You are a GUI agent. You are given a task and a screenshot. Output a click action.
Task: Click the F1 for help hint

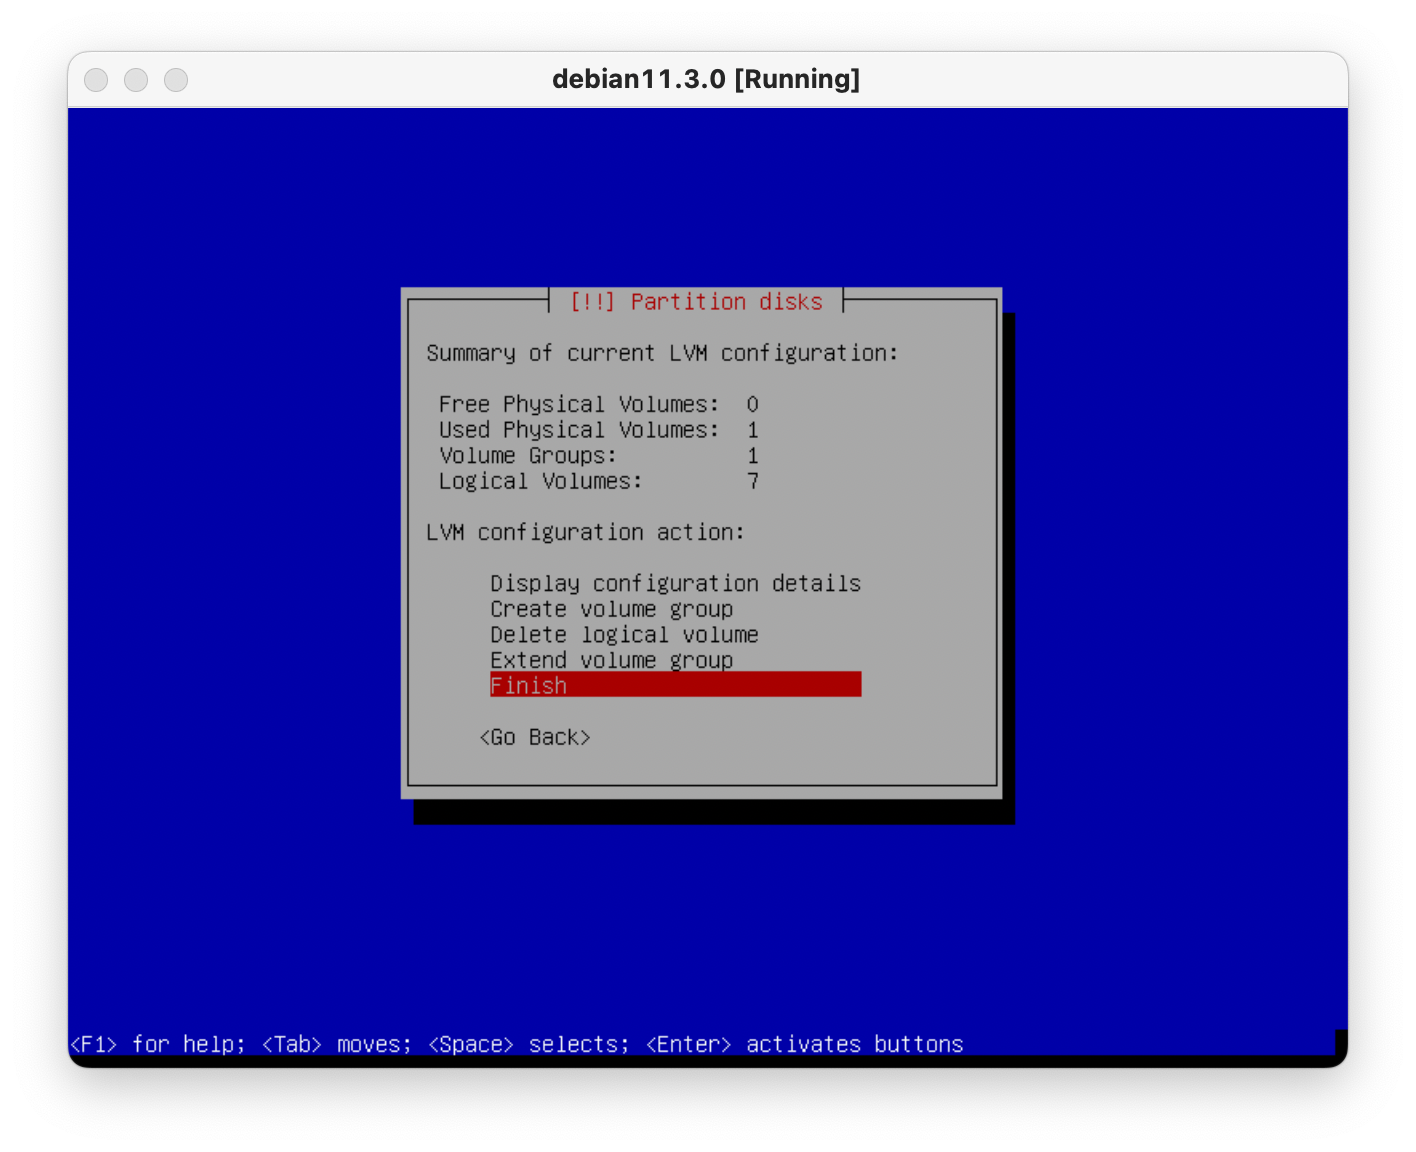157,1044
